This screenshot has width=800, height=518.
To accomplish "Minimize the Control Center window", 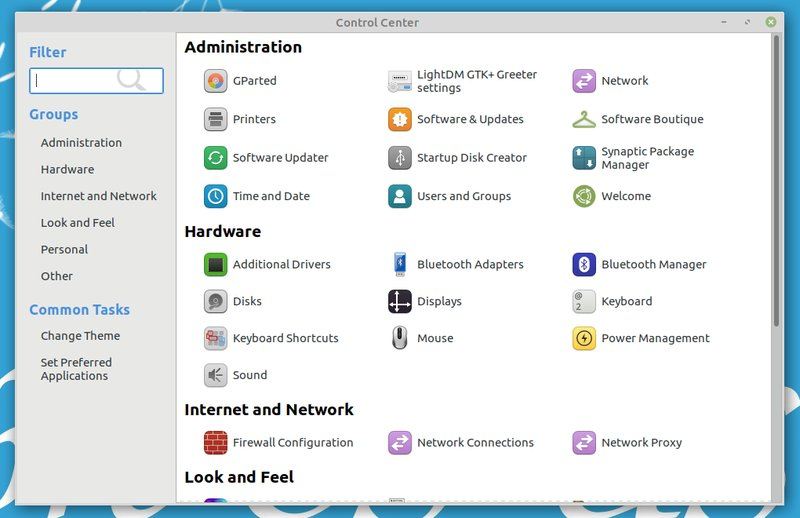I will coord(724,22).
